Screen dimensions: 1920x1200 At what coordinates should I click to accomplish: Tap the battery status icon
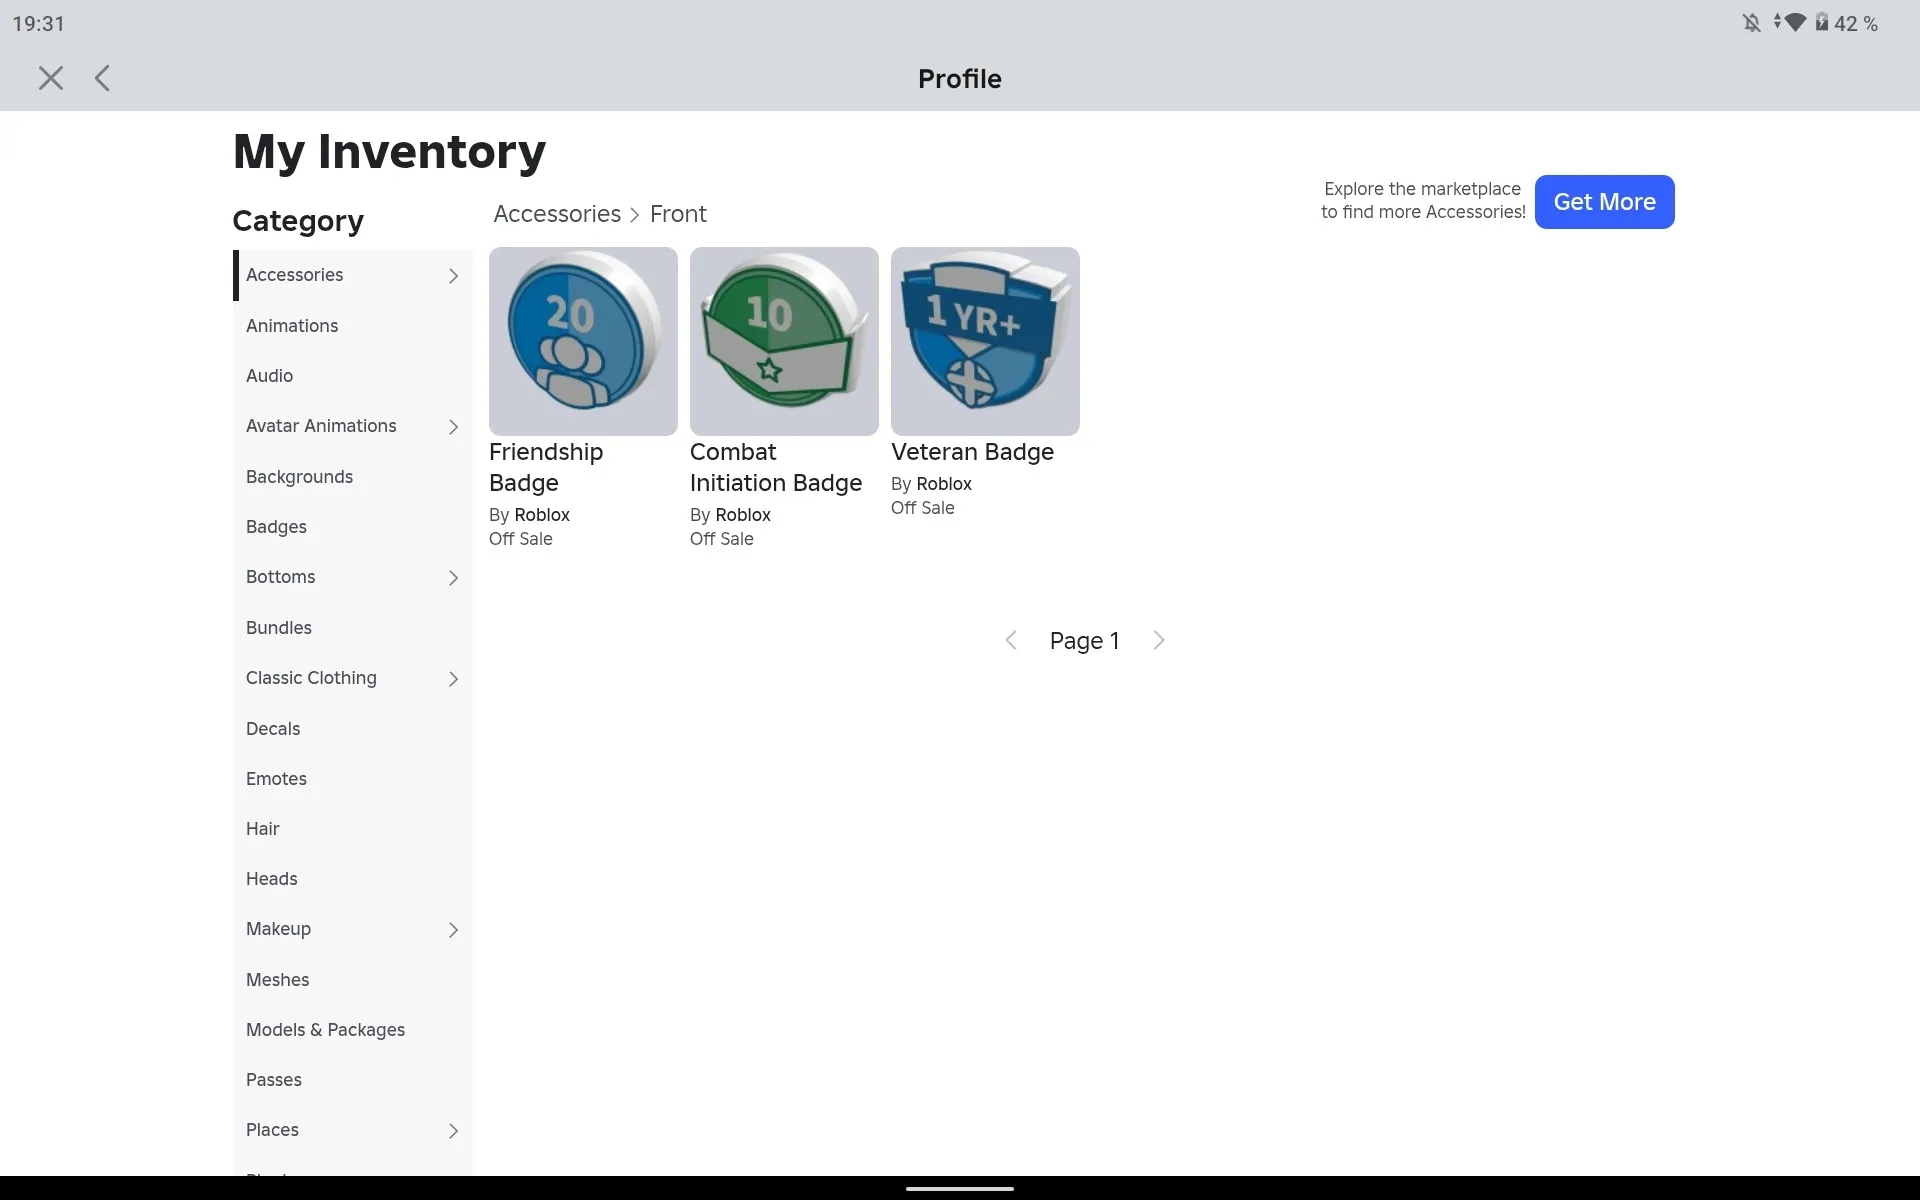[1822, 22]
